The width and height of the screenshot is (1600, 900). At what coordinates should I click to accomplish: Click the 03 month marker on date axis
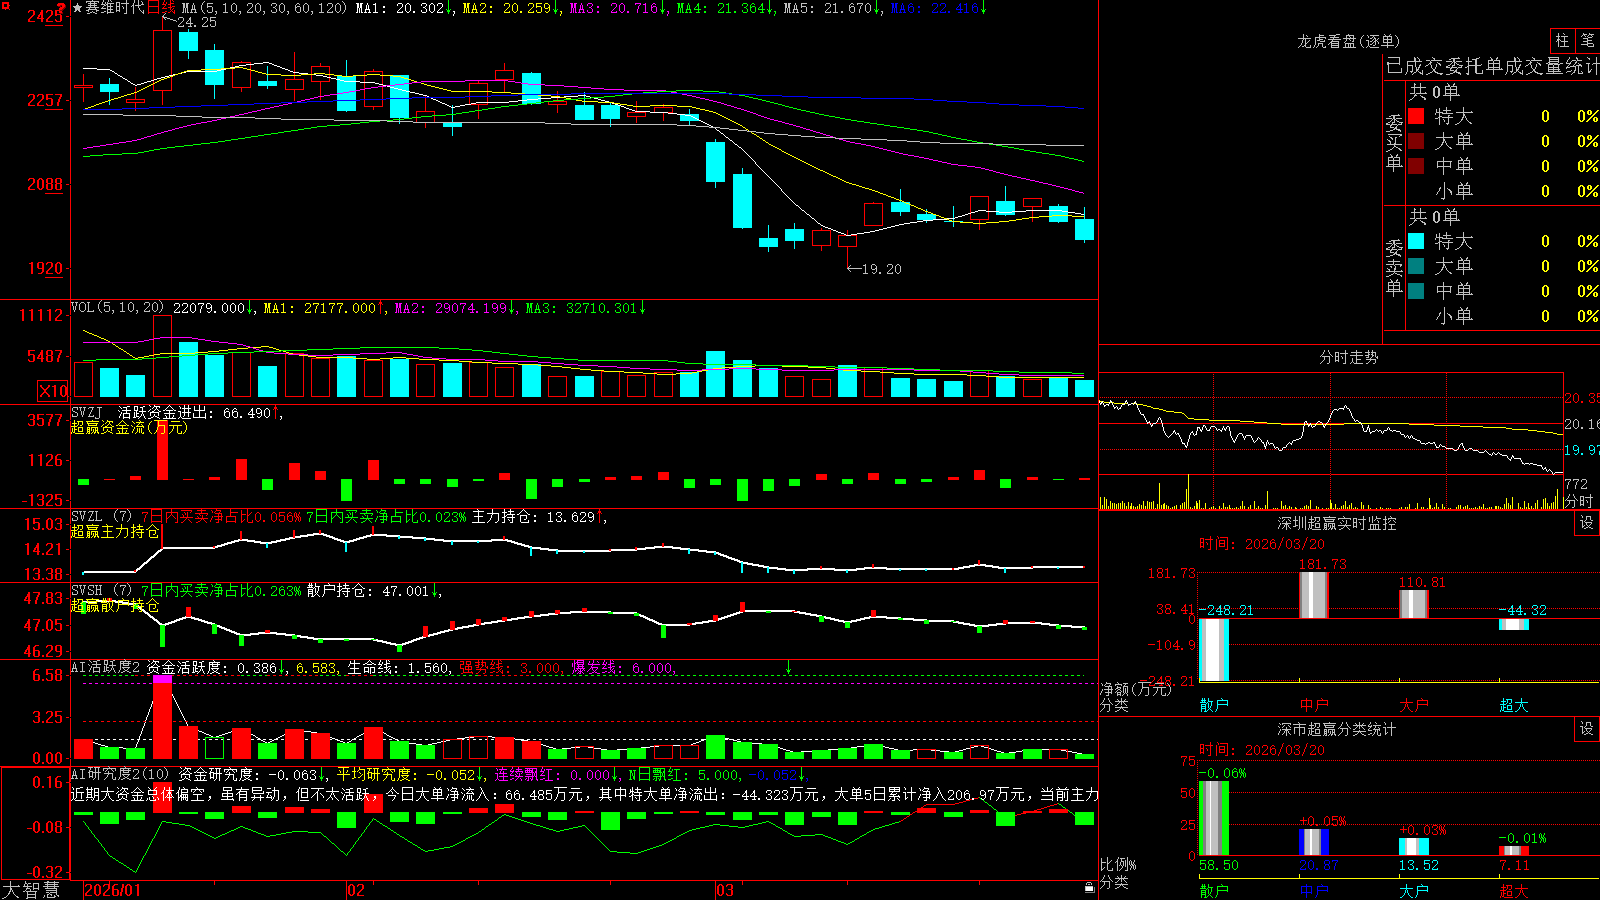pos(725,890)
